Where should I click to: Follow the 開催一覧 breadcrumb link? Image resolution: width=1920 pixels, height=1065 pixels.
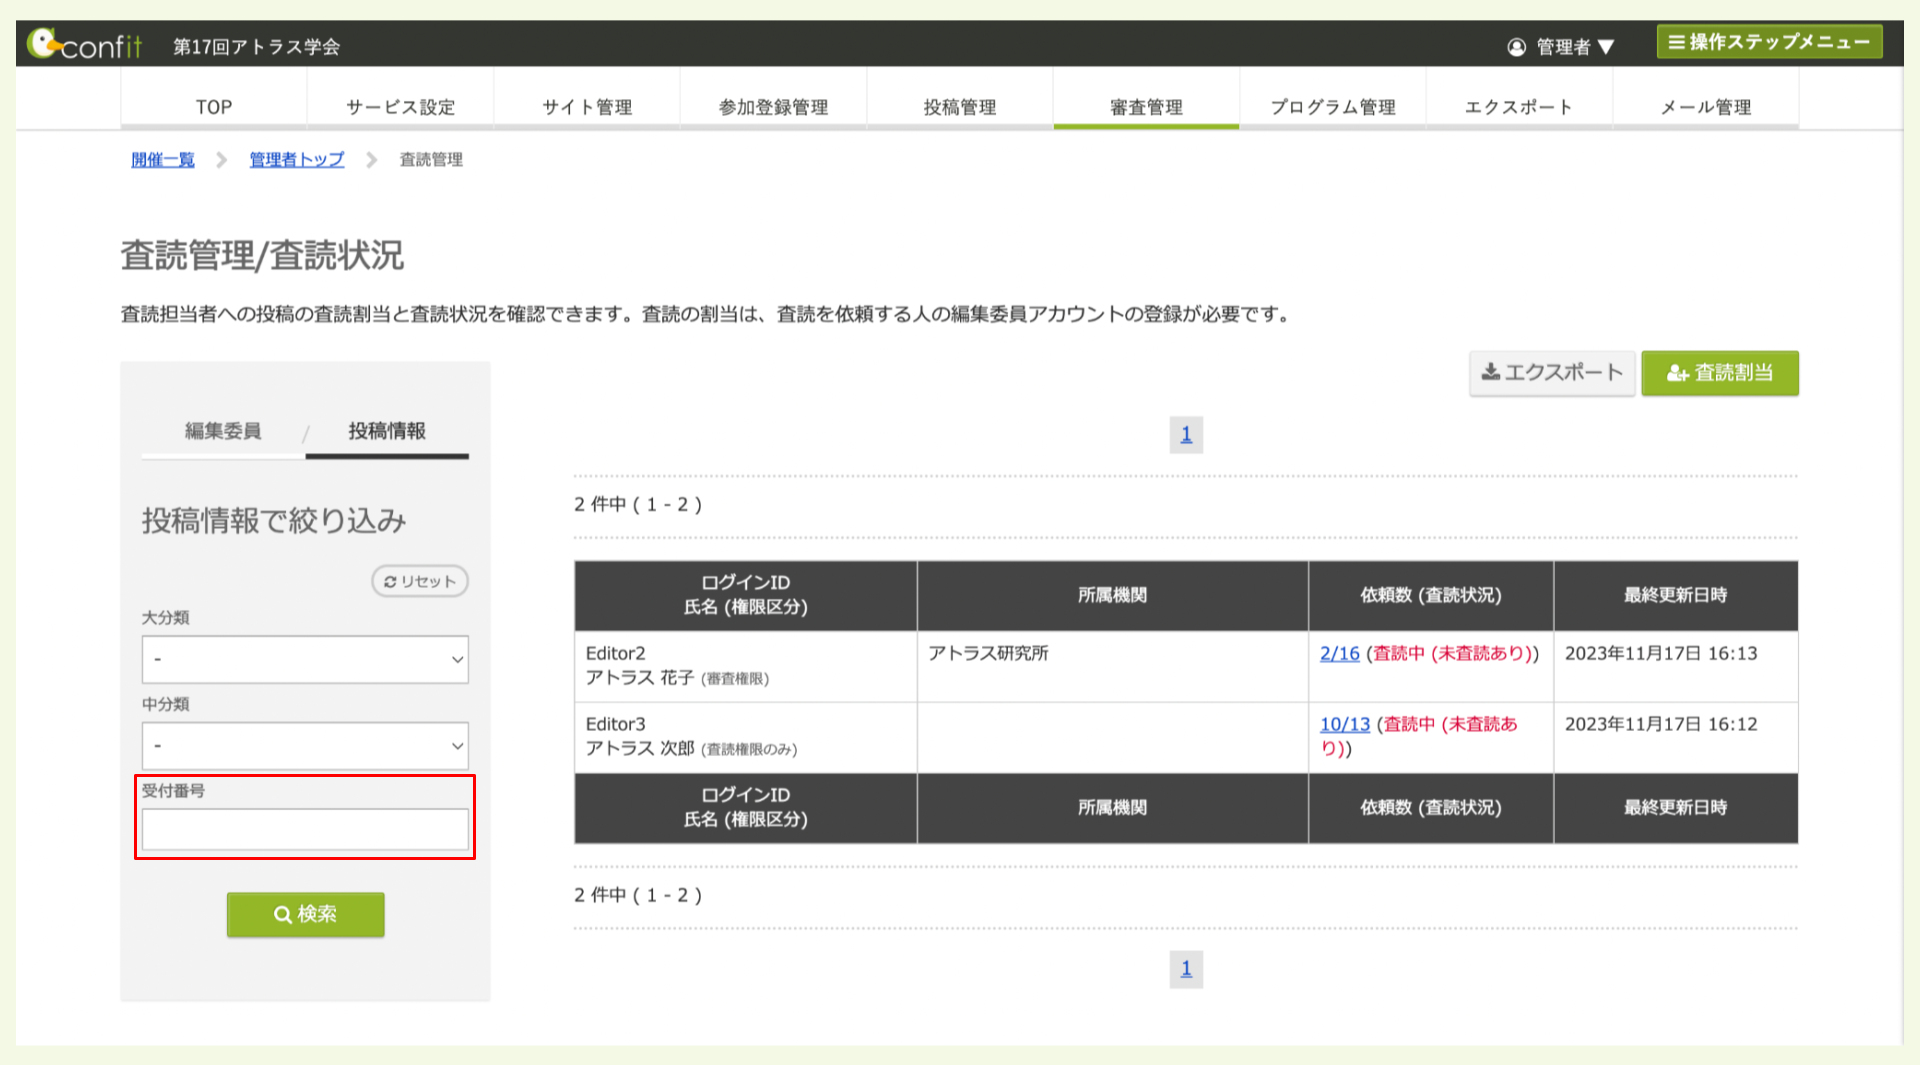click(163, 160)
